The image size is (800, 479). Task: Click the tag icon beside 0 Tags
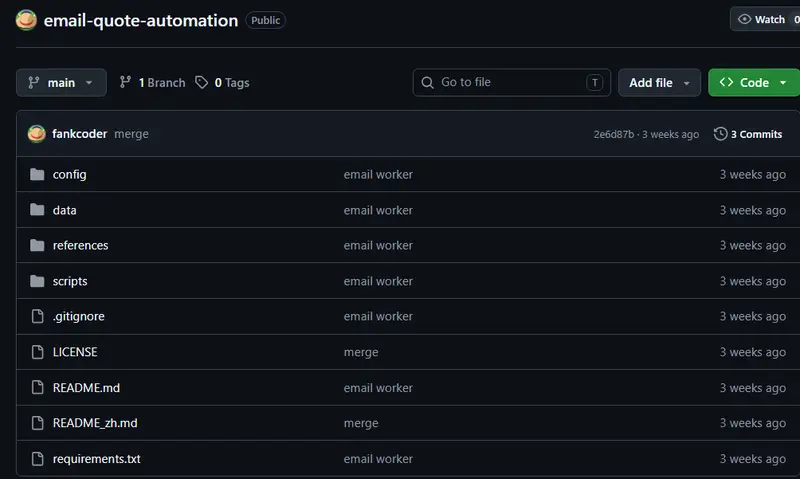tap(202, 82)
